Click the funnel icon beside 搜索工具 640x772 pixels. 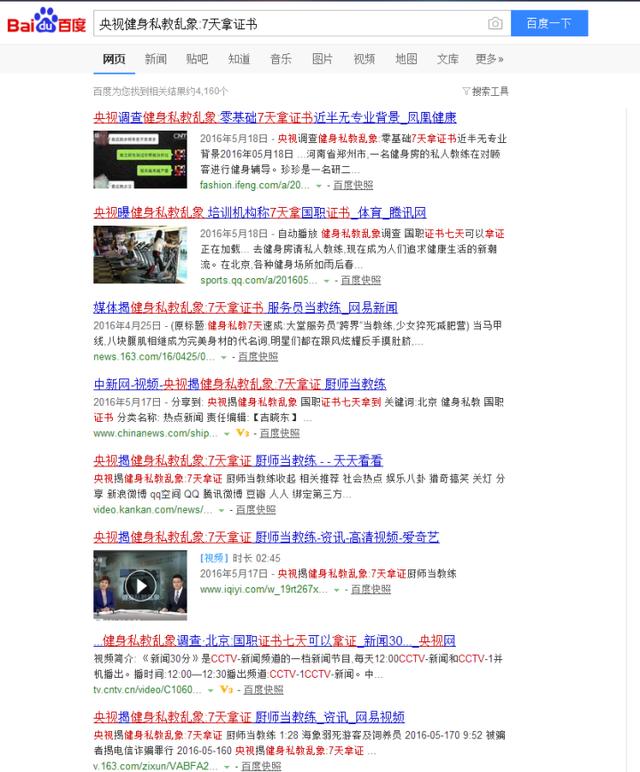click(x=466, y=91)
